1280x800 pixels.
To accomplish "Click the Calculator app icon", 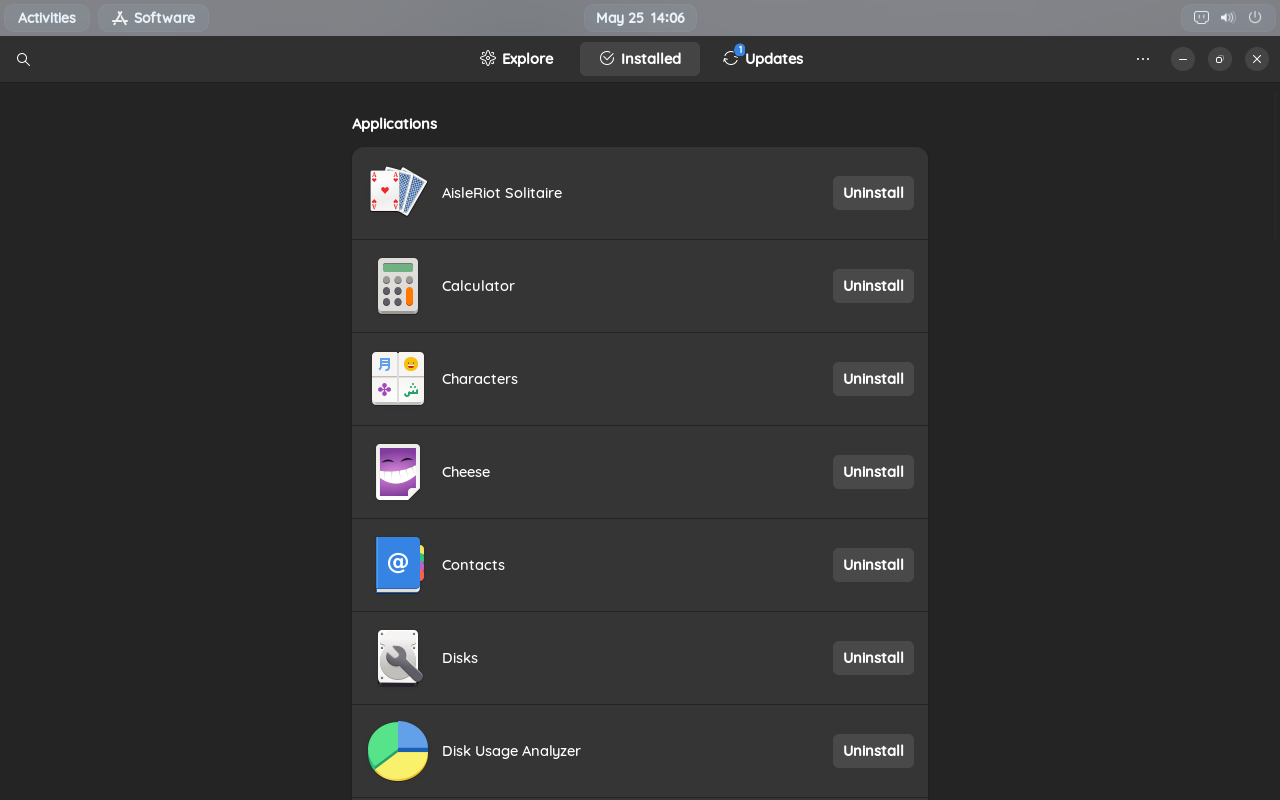I will pos(398,286).
